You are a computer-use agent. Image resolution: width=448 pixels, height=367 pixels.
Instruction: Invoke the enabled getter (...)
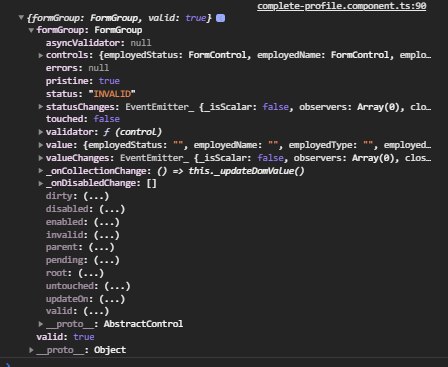pyautogui.click(x=107, y=222)
